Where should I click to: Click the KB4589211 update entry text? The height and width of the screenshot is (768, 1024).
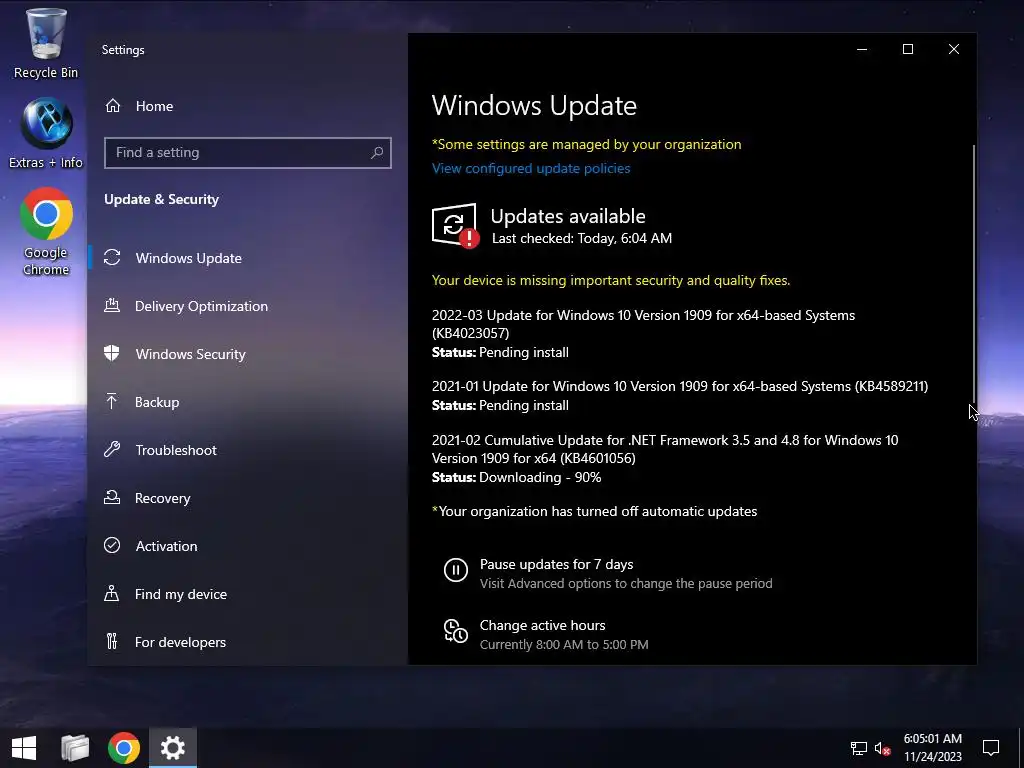pos(680,386)
